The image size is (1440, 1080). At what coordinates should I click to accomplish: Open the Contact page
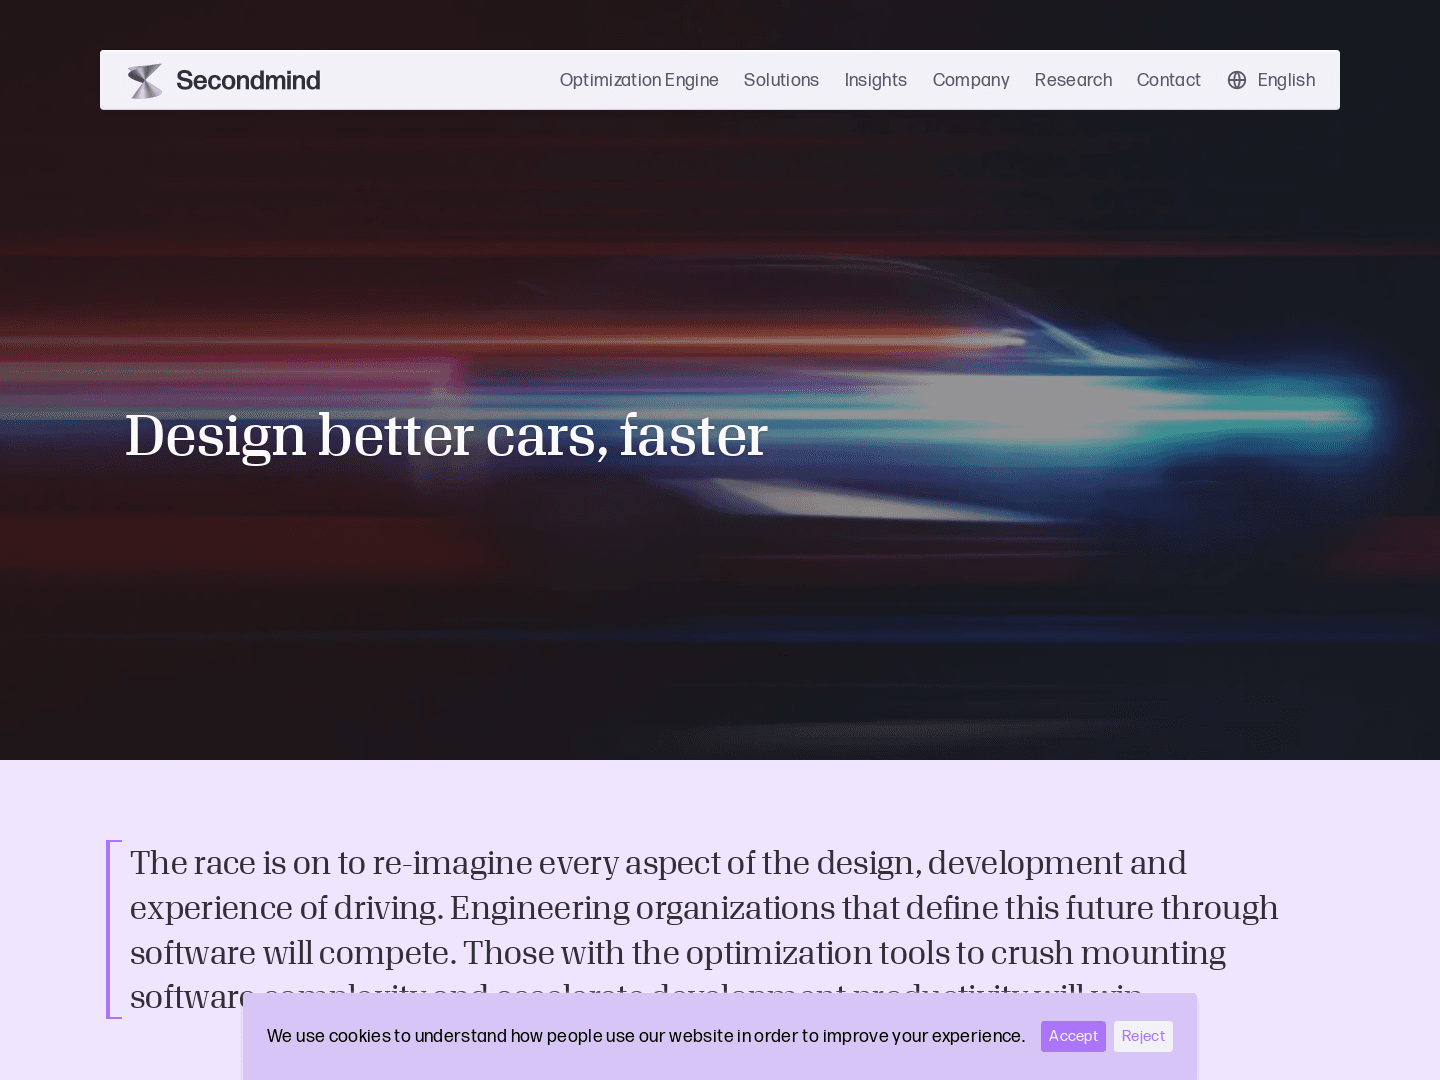1168,80
